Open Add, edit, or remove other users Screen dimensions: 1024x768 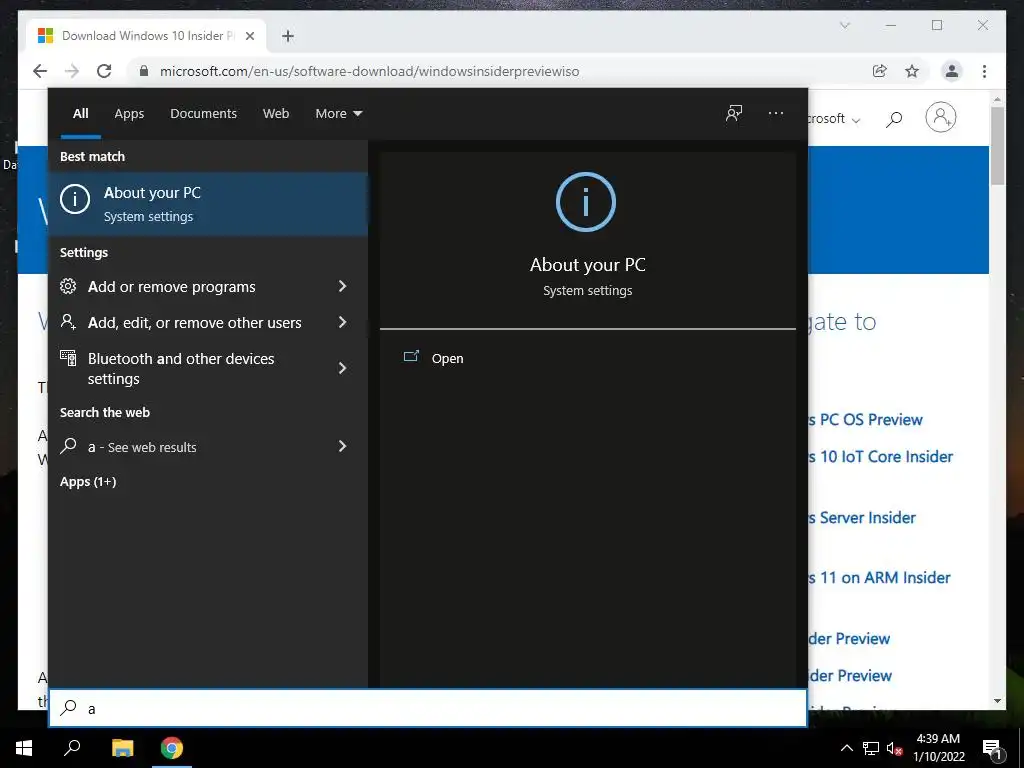point(208,323)
